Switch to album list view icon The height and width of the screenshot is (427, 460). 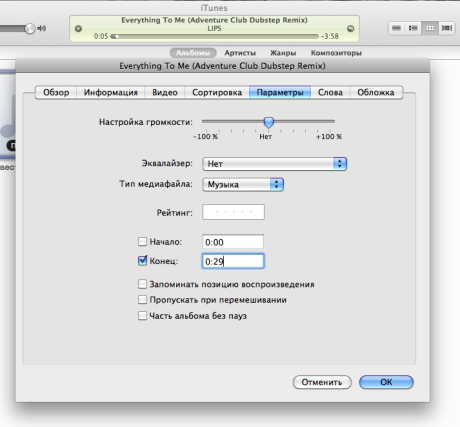[x=413, y=28]
